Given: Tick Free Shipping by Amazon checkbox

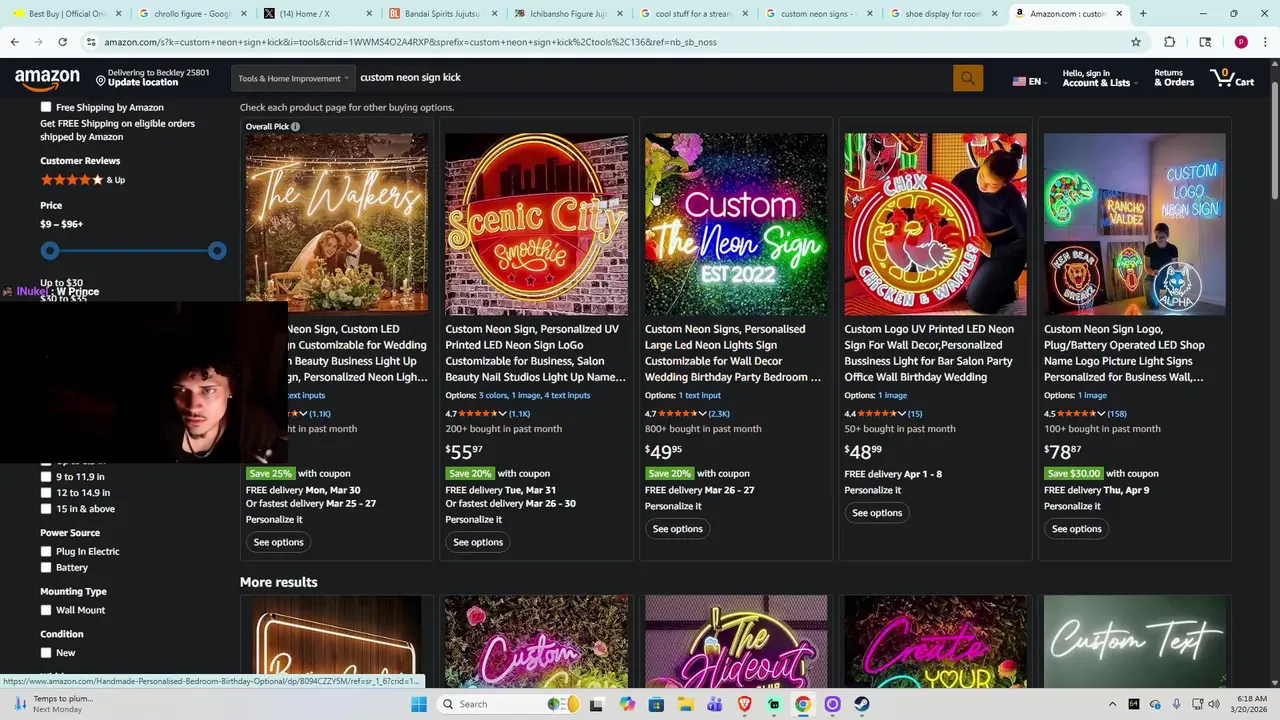Looking at the screenshot, I should coord(46,107).
